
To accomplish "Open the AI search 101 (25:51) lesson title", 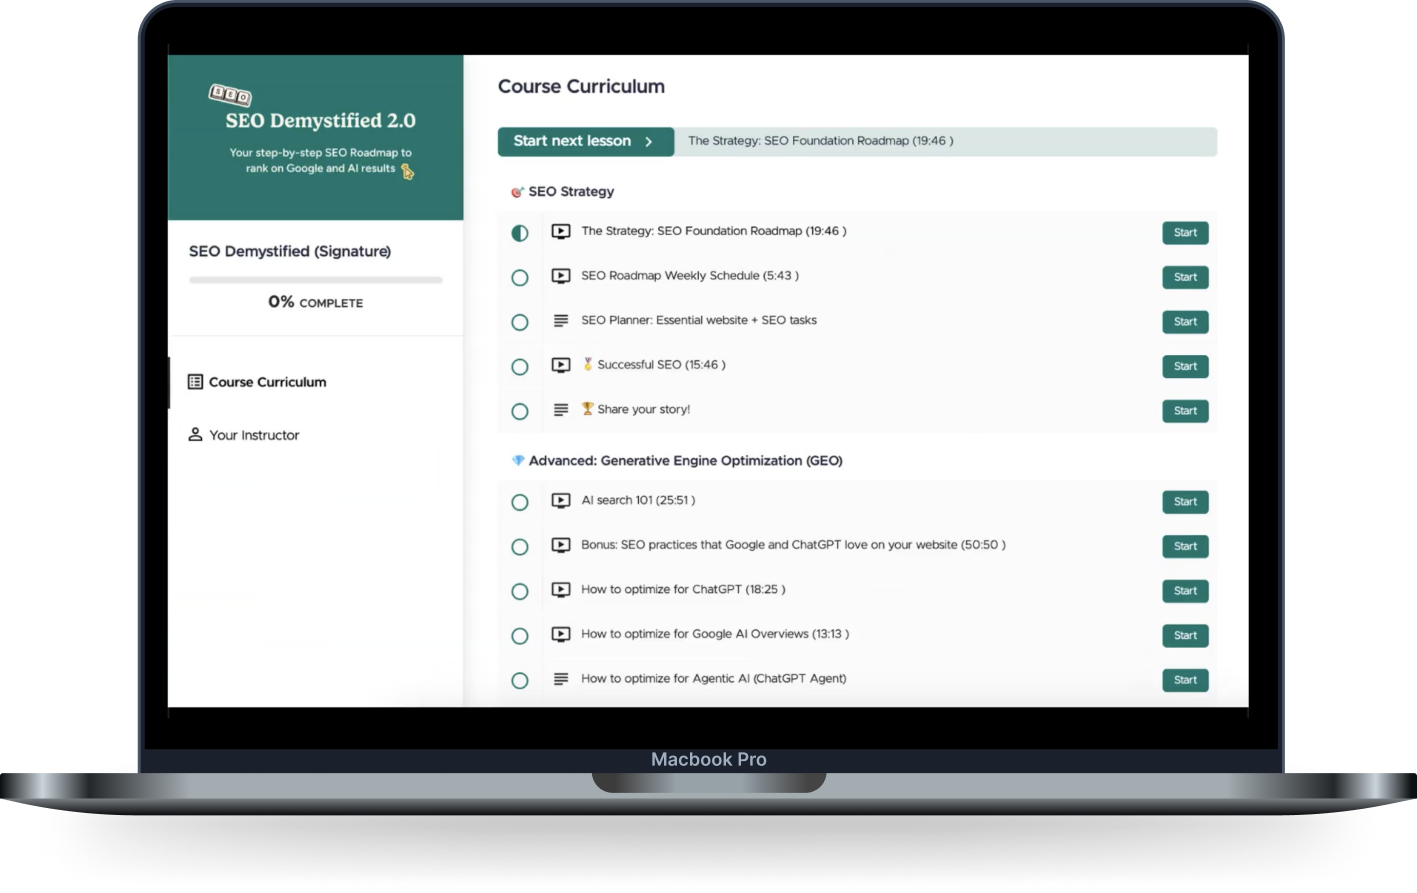I will (638, 500).
